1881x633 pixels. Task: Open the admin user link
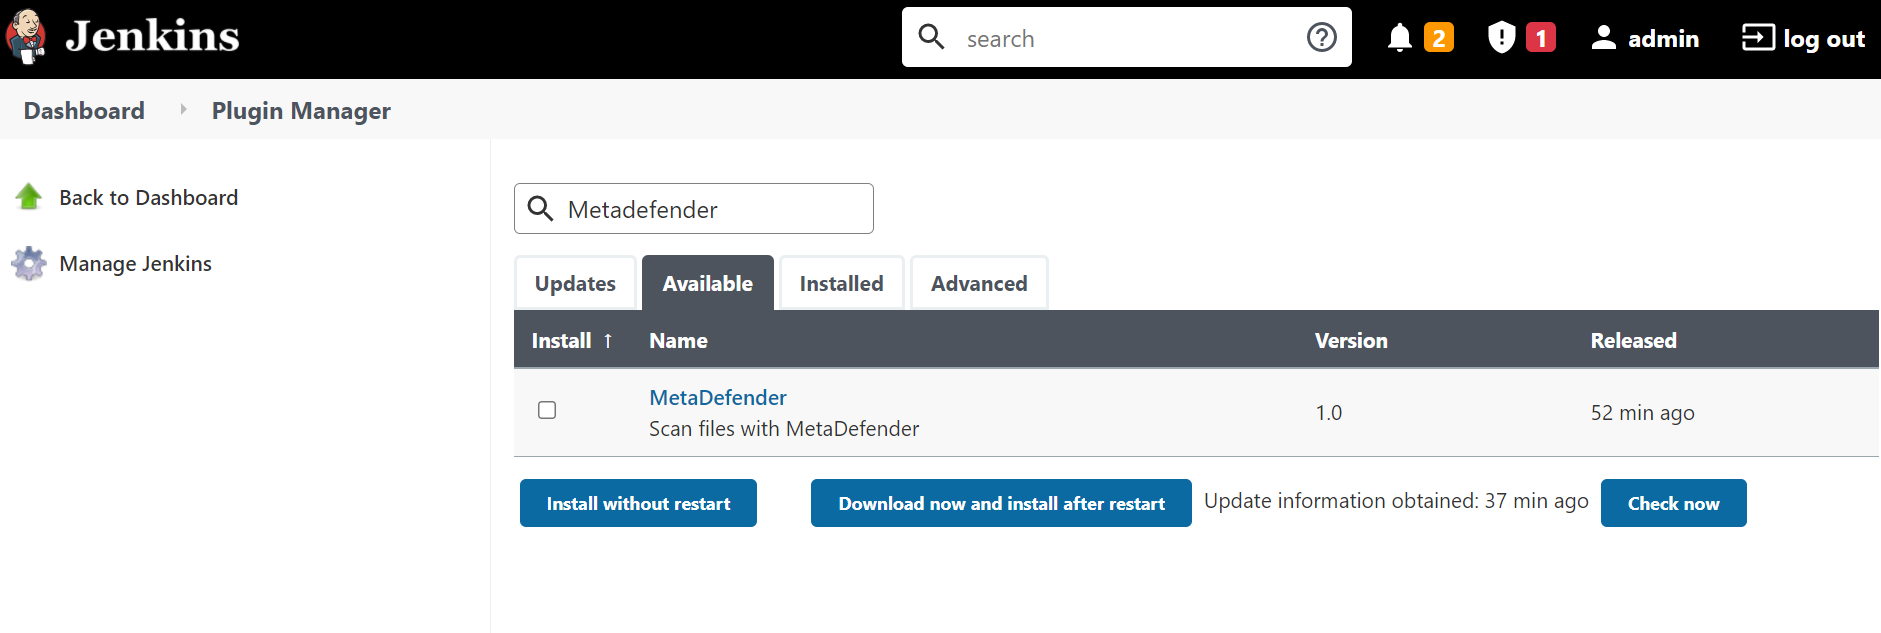[x=1663, y=39]
